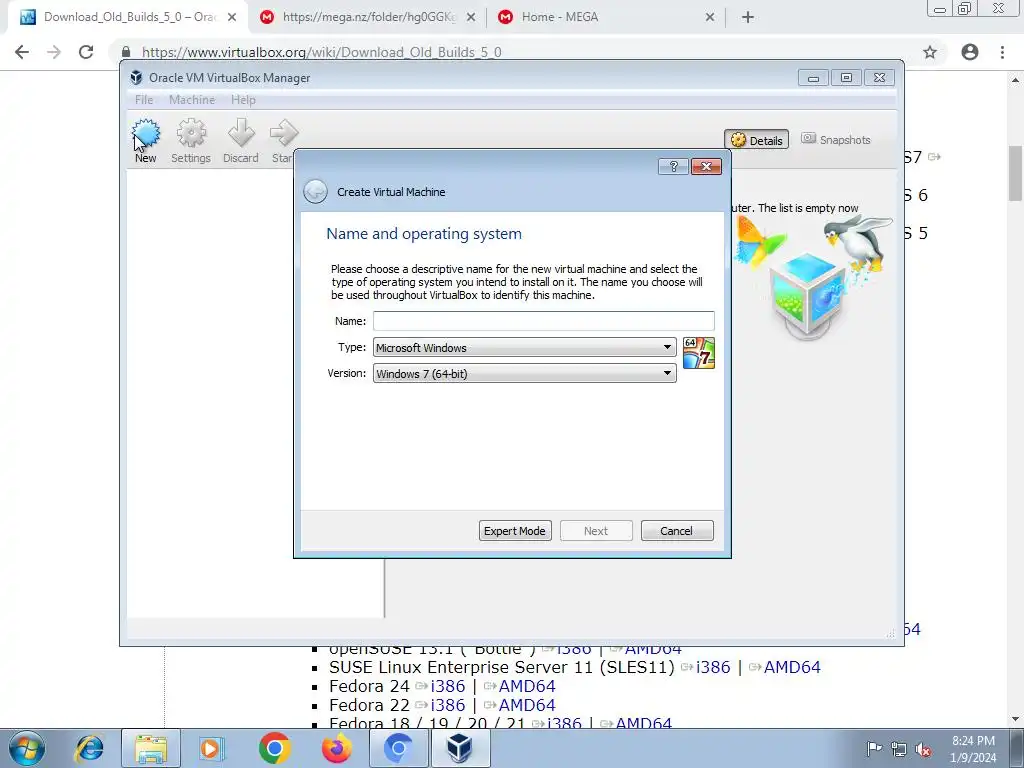
Task: Close the Download_Old_Builds_5_0 tab
Action: click(x=232, y=17)
